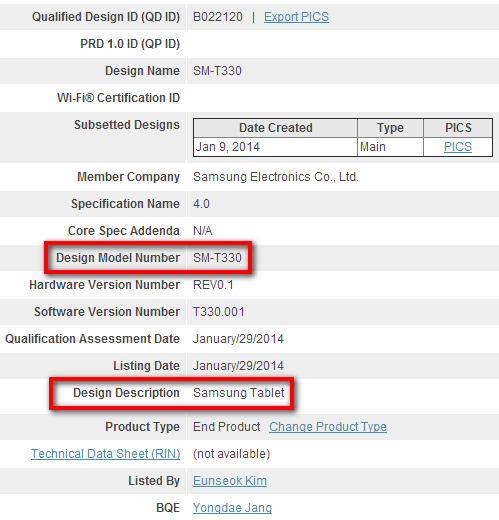Open Technical Data Sheet (RIN) link
The width and height of the screenshot is (499, 520).
[x=106, y=454]
